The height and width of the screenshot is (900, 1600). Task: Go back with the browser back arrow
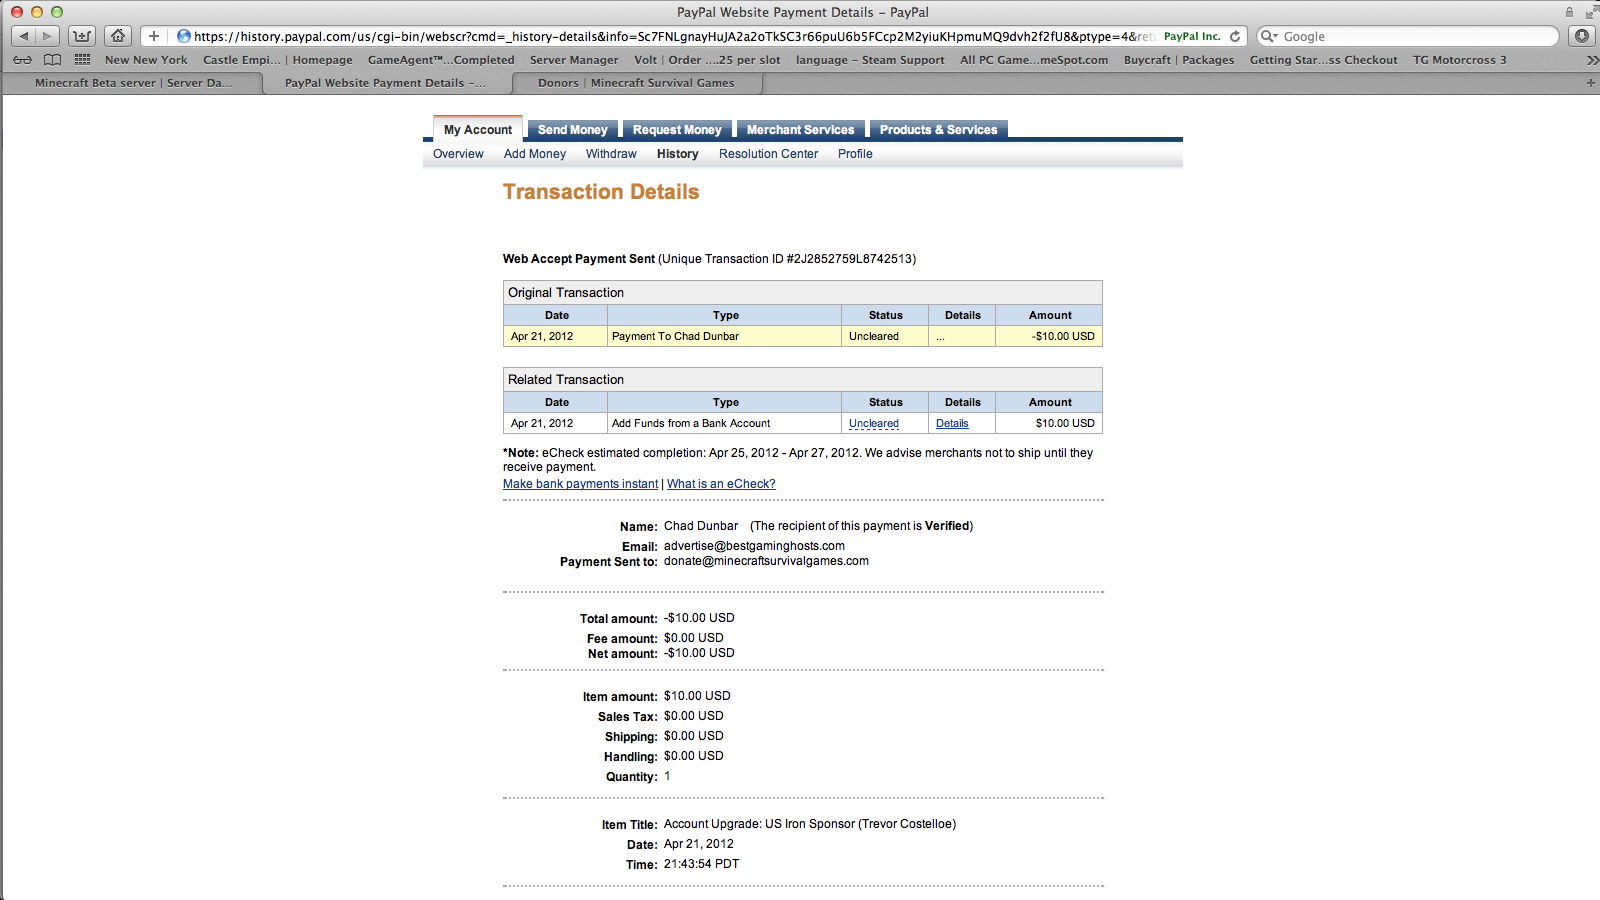point(24,36)
